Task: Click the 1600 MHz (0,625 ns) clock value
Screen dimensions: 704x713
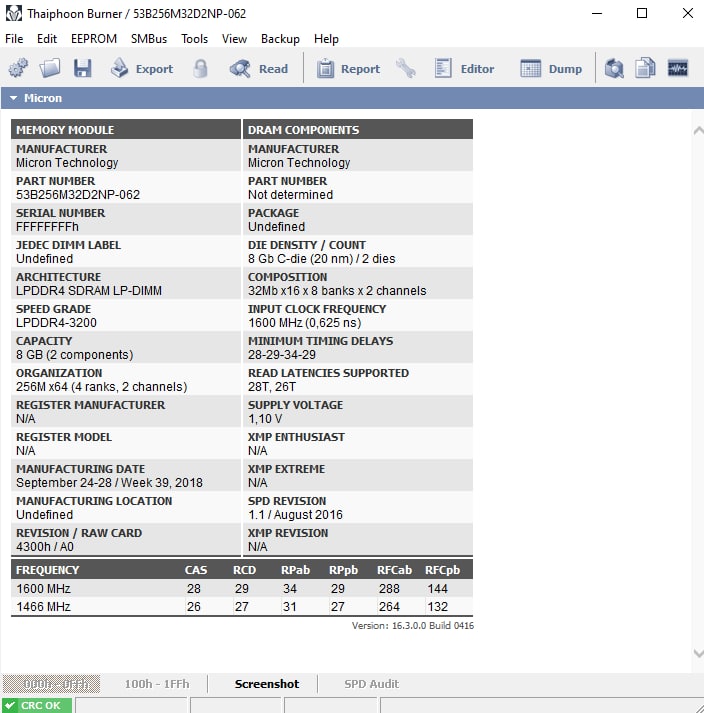Action: tap(305, 323)
